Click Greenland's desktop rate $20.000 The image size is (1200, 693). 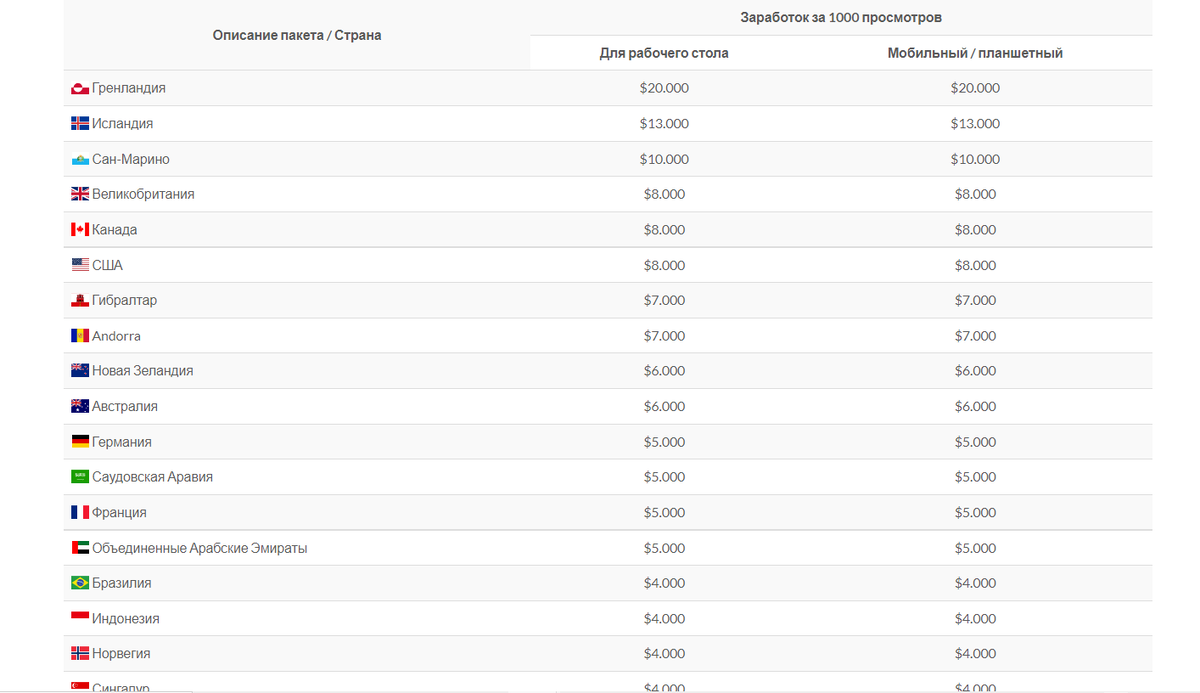point(664,88)
